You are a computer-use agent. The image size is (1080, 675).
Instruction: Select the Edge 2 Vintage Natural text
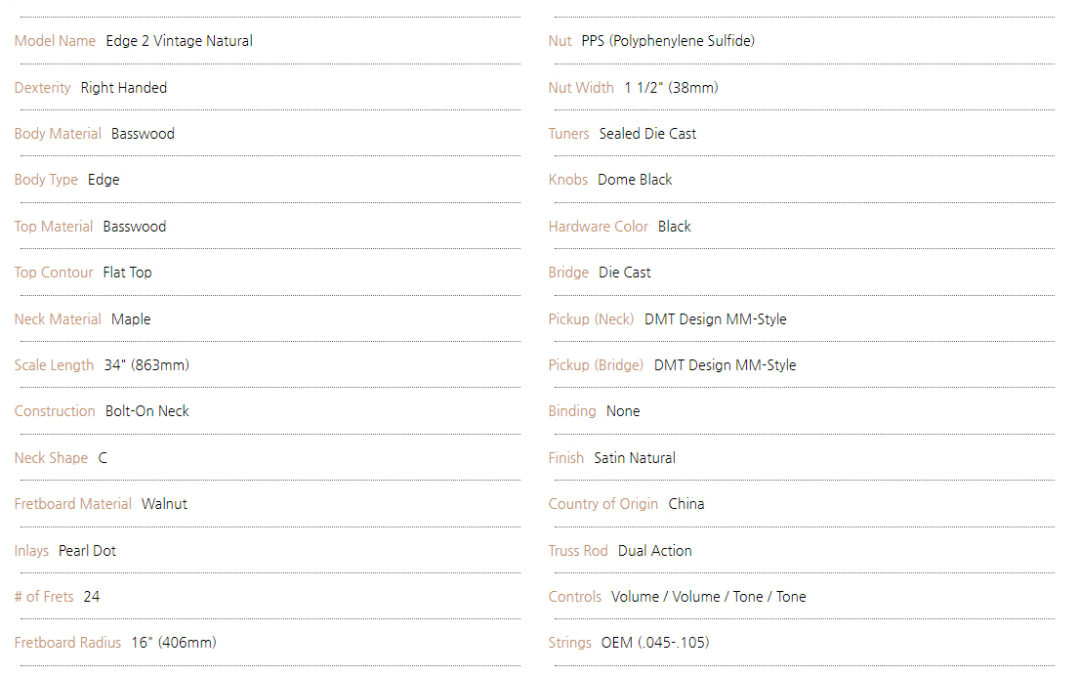tap(179, 41)
